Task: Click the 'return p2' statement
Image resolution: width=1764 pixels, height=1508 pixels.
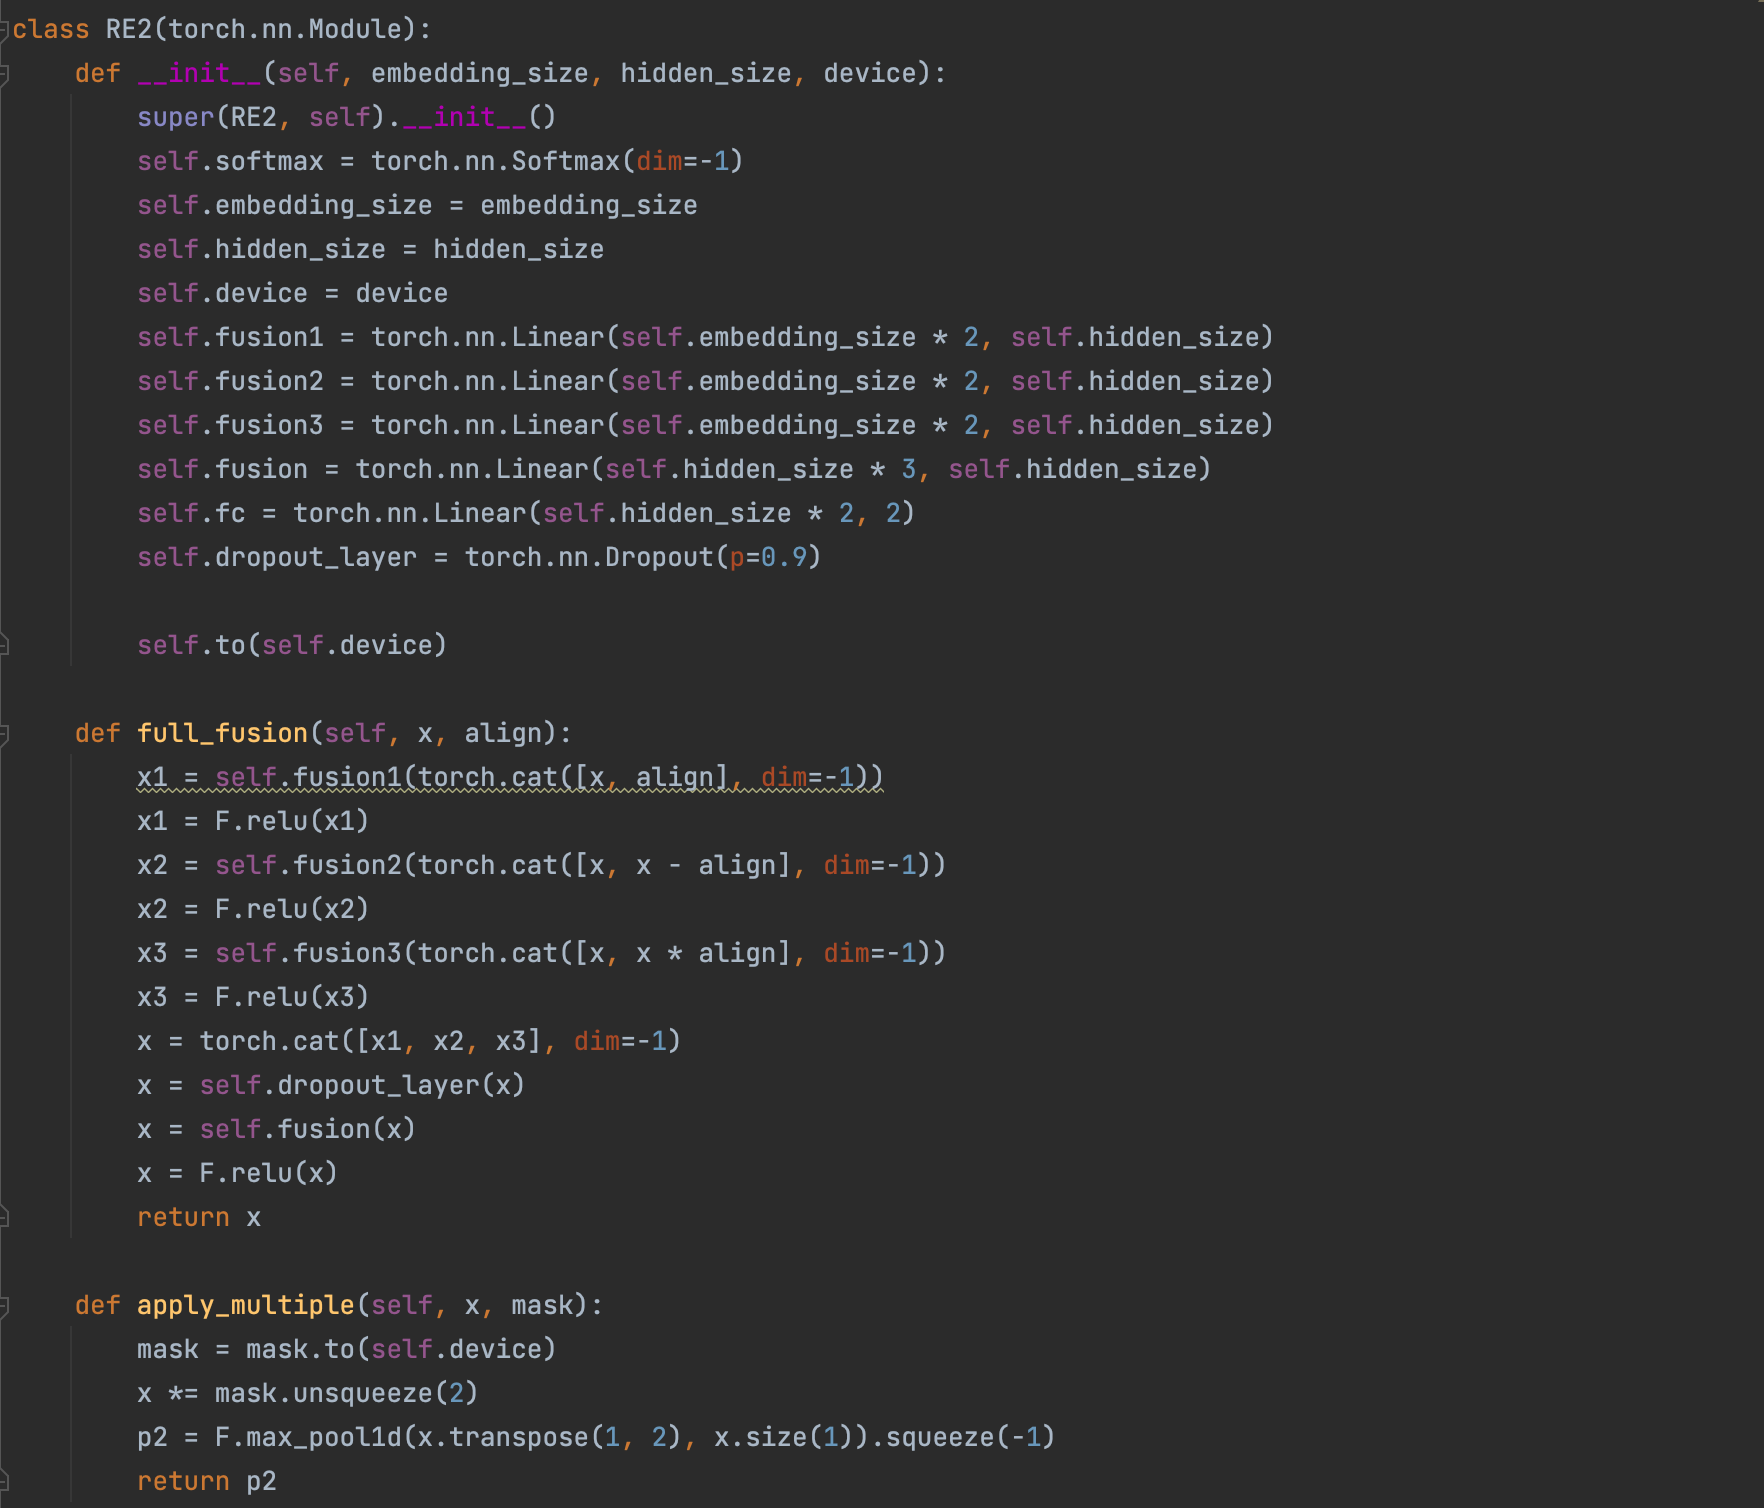Action: coord(207,1481)
